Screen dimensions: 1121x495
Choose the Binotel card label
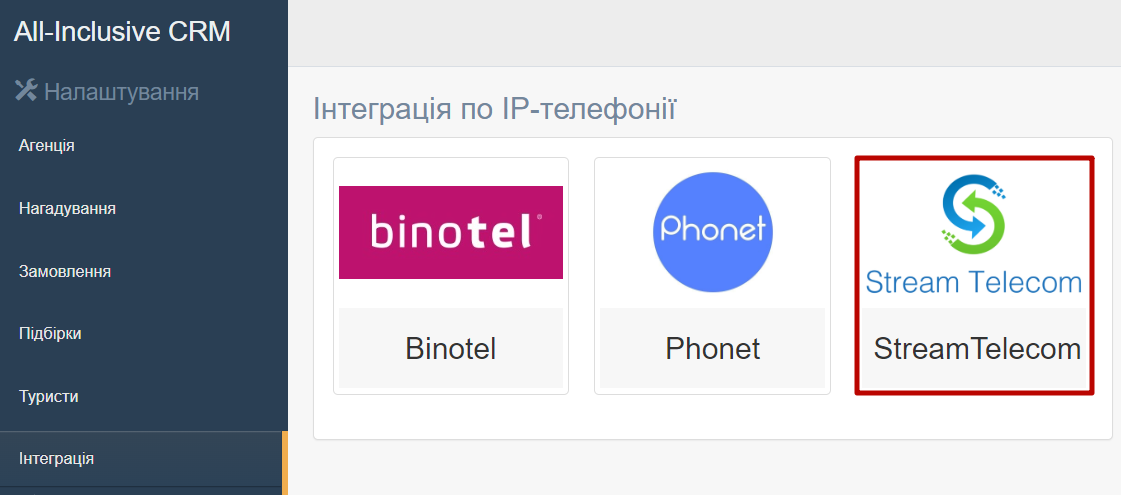(450, 348)
